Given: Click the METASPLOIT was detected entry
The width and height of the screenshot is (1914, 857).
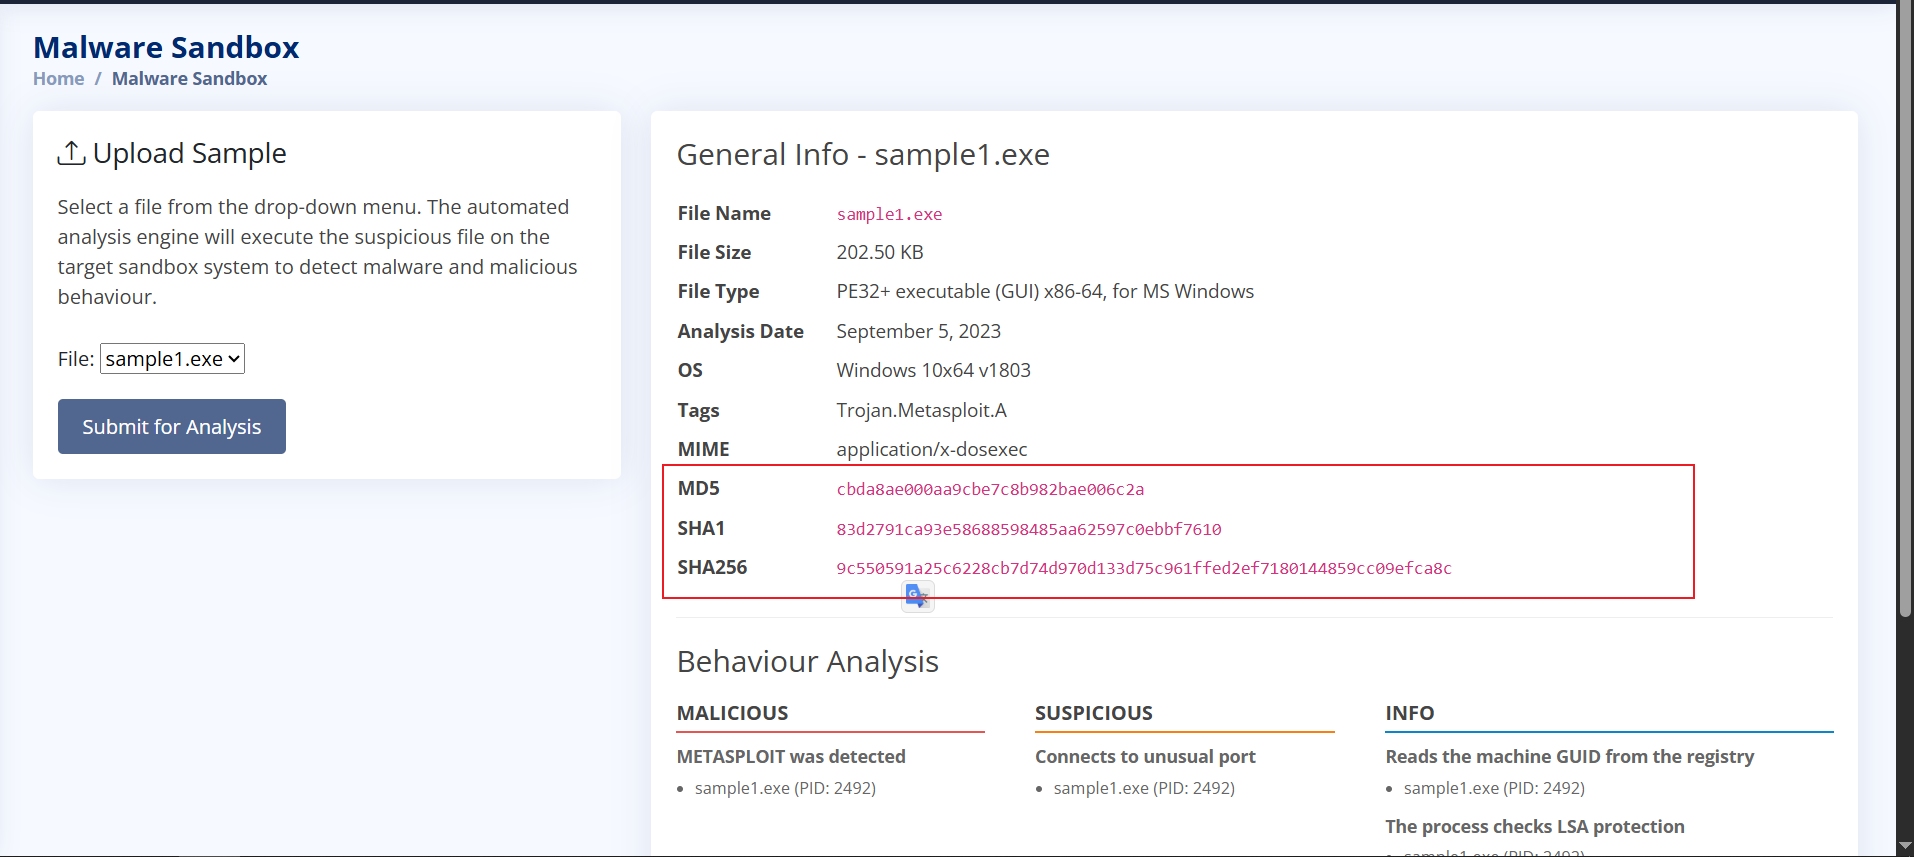Looking at the screenshot, I should 791,757.
